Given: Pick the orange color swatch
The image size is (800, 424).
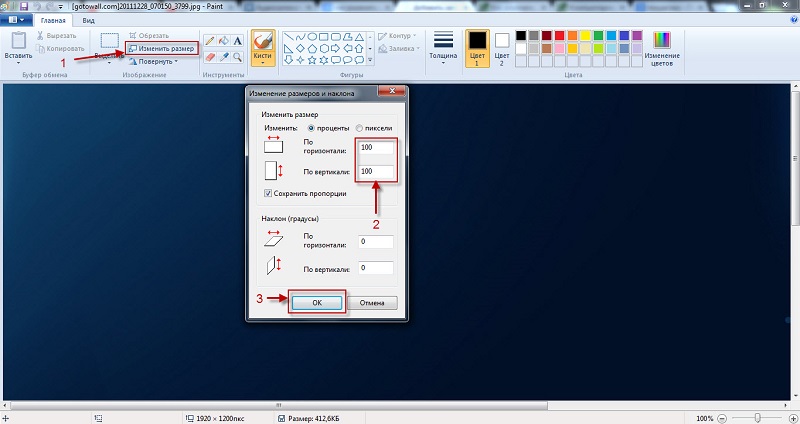Looking at the screenshot, I should click(572, 36).
